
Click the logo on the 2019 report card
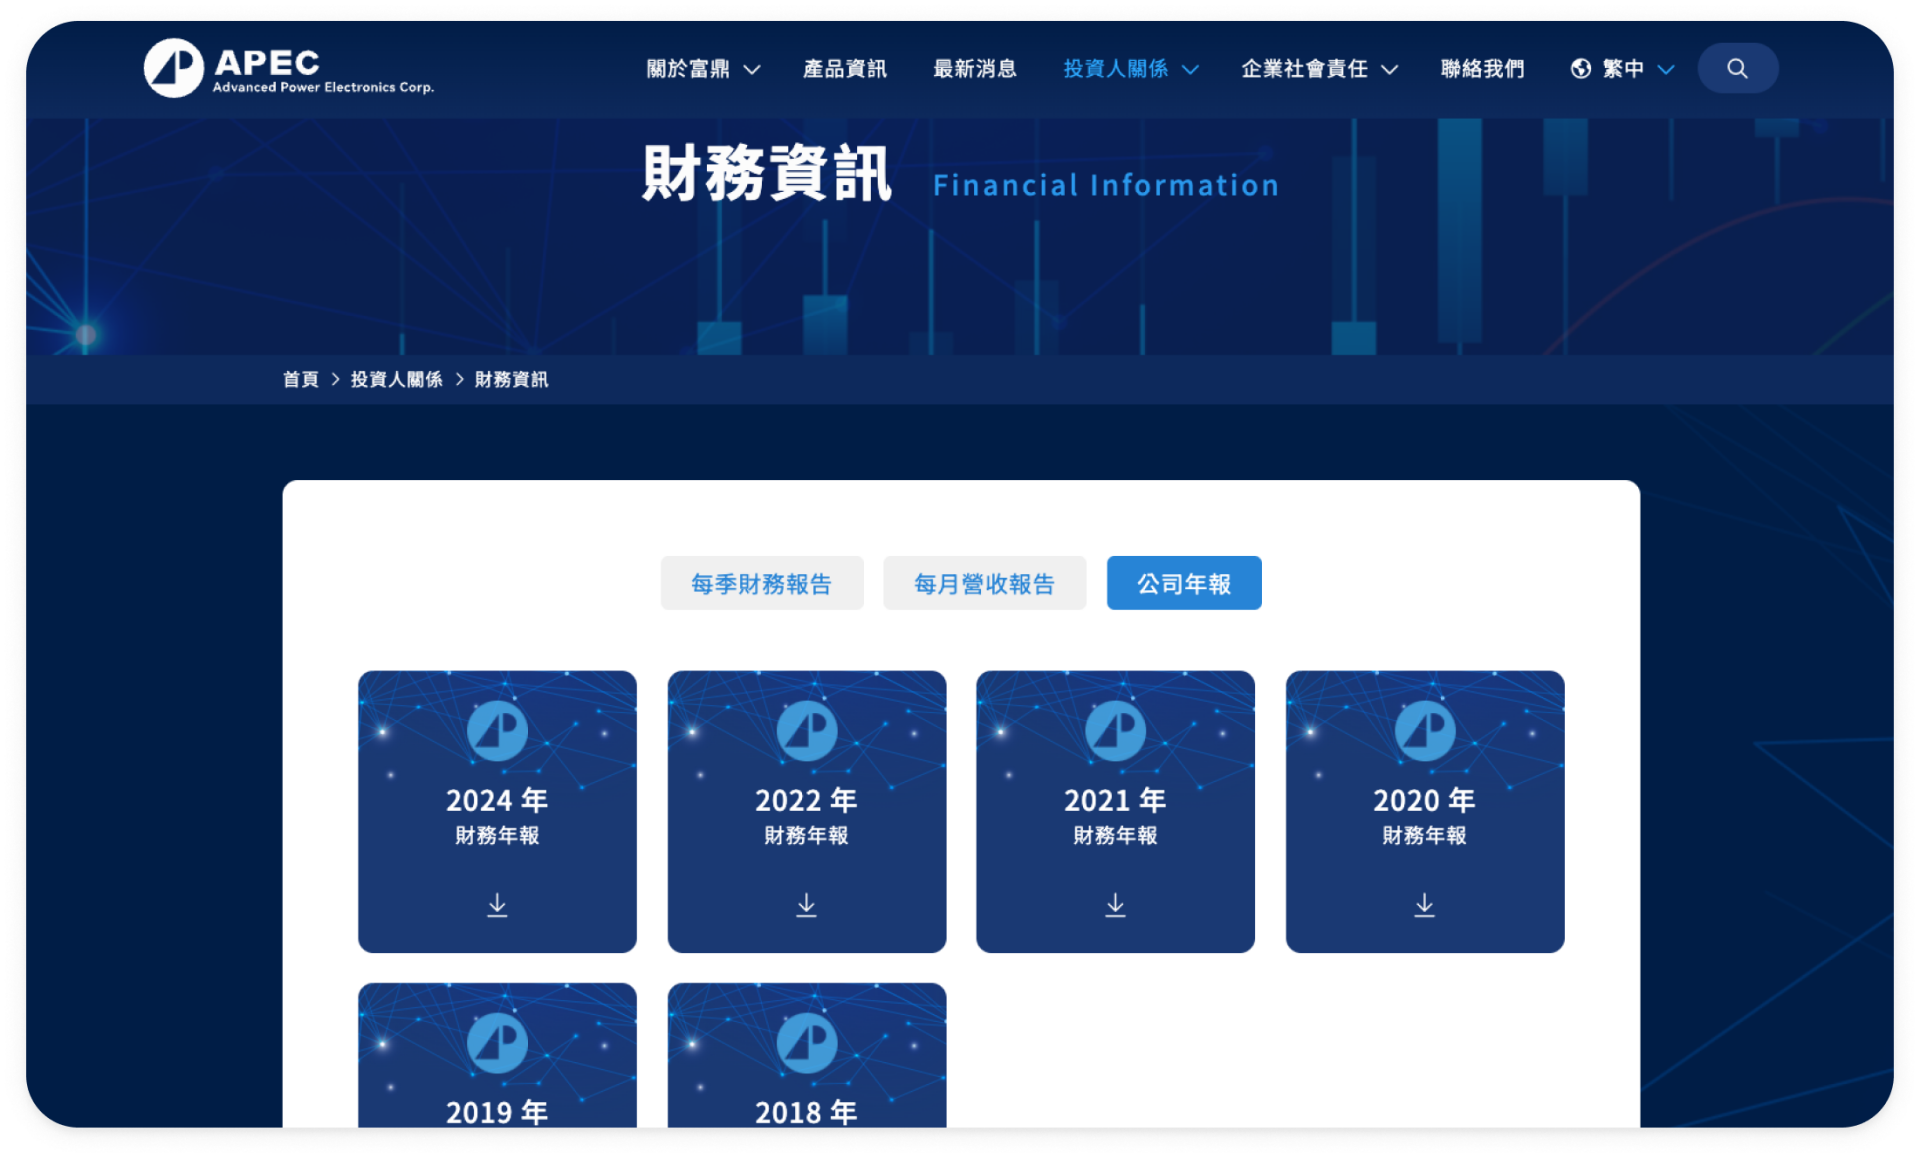coord(497,1043)
